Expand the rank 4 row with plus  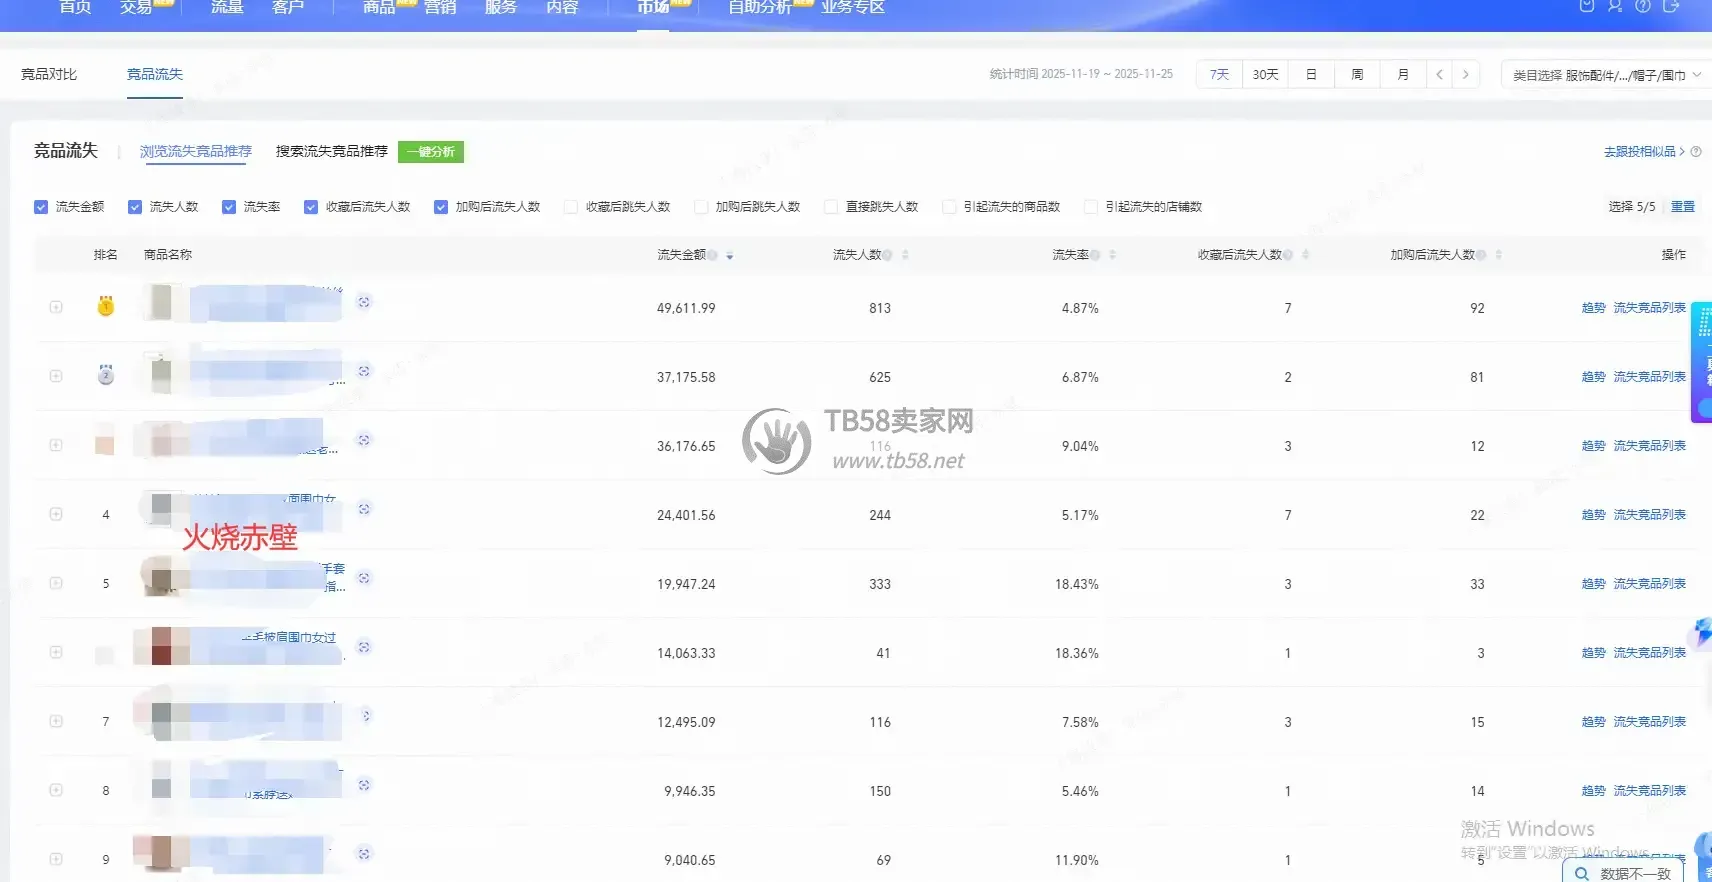tap(56, 514)
